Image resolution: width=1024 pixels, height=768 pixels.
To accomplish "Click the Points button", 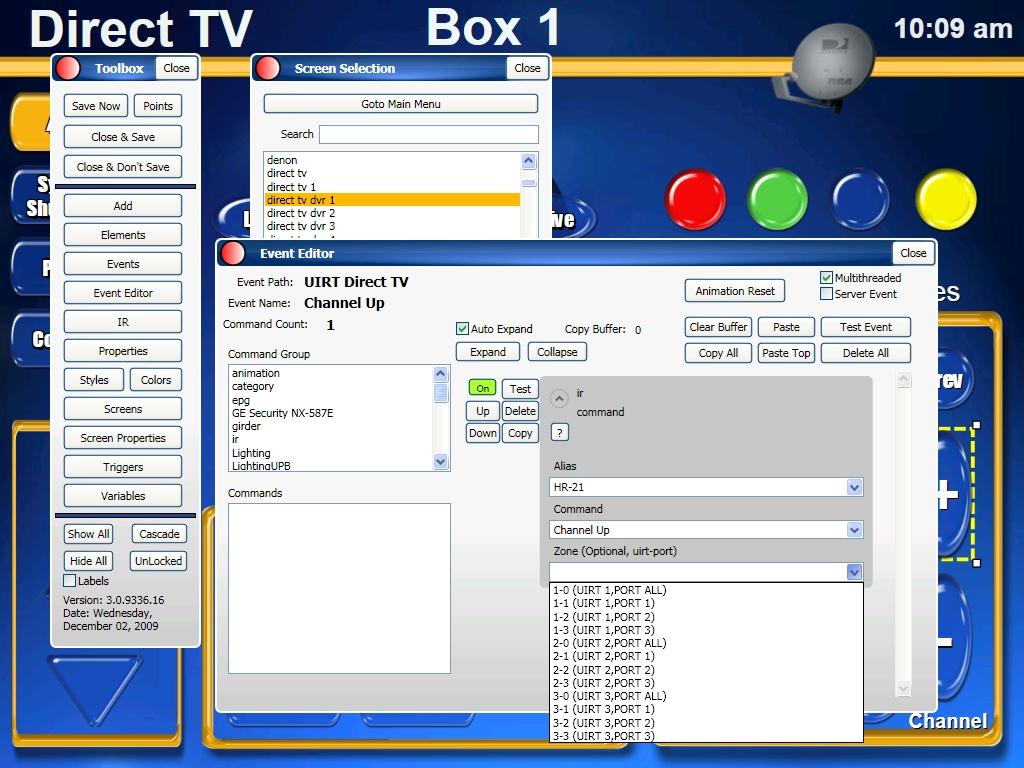I will click(x=157, y=106).
